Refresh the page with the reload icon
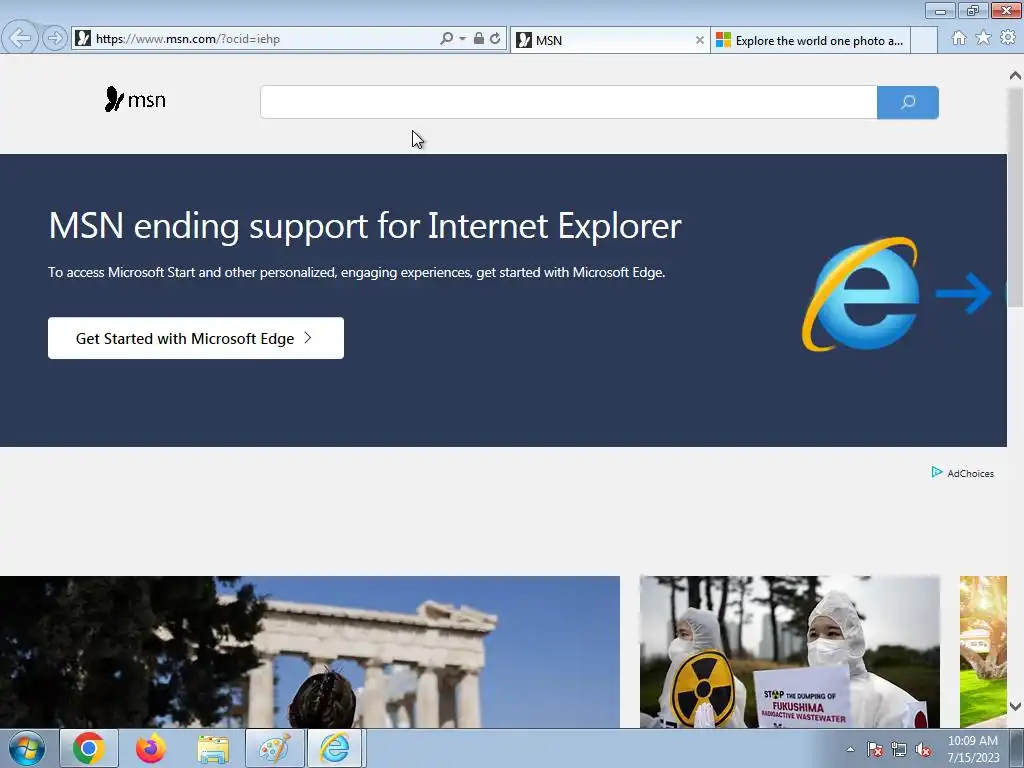Image resolution: width=1024 pixels, height=768 pixels. [495, 39]
